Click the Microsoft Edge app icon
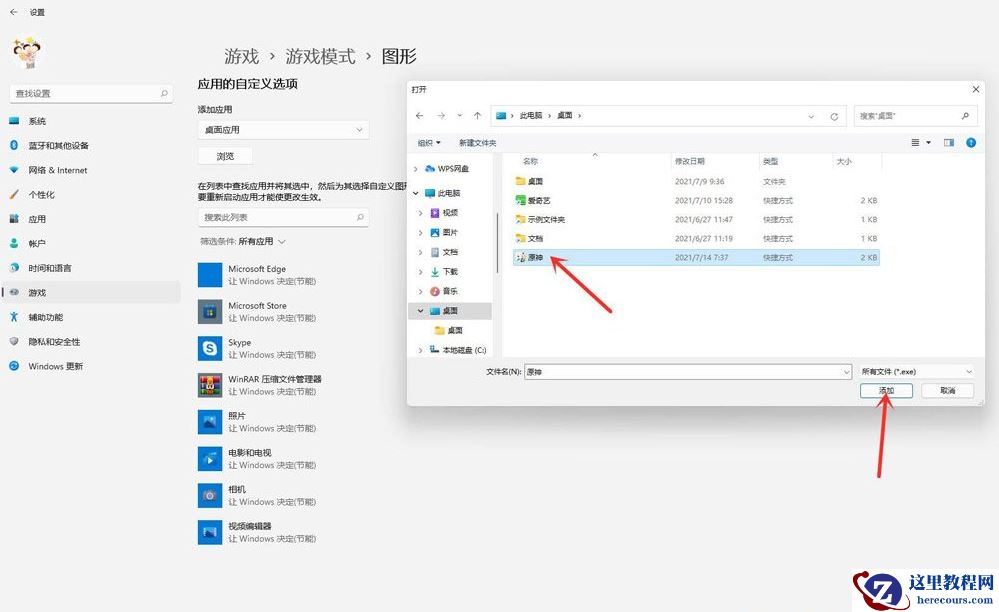This screenshot has height=612, width=999. tap(209, 273)
